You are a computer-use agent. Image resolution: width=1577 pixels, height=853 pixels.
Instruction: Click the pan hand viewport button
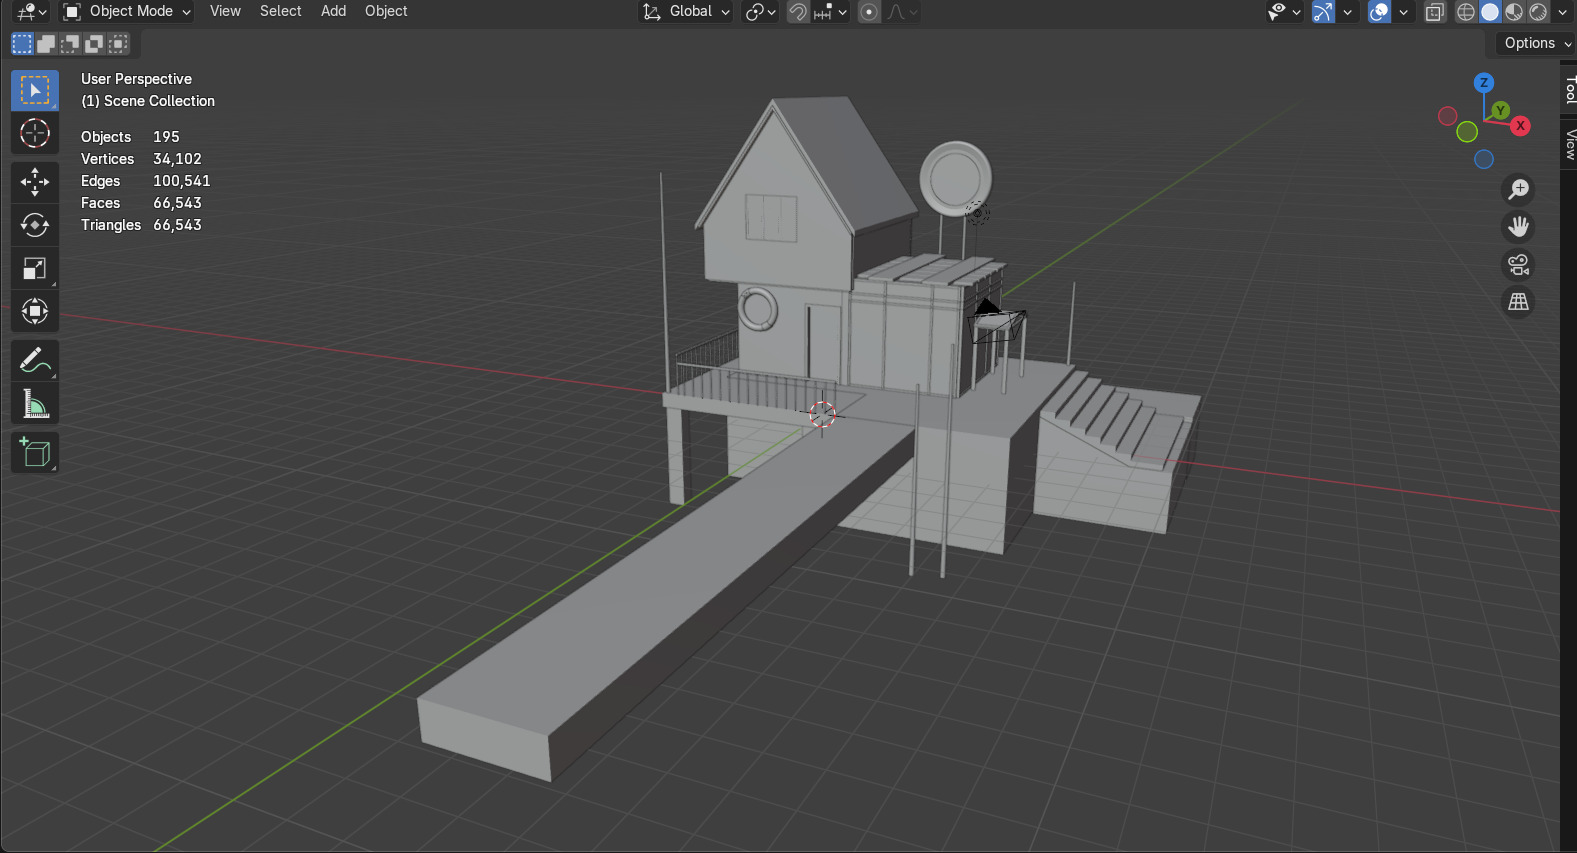point(1518,227)
